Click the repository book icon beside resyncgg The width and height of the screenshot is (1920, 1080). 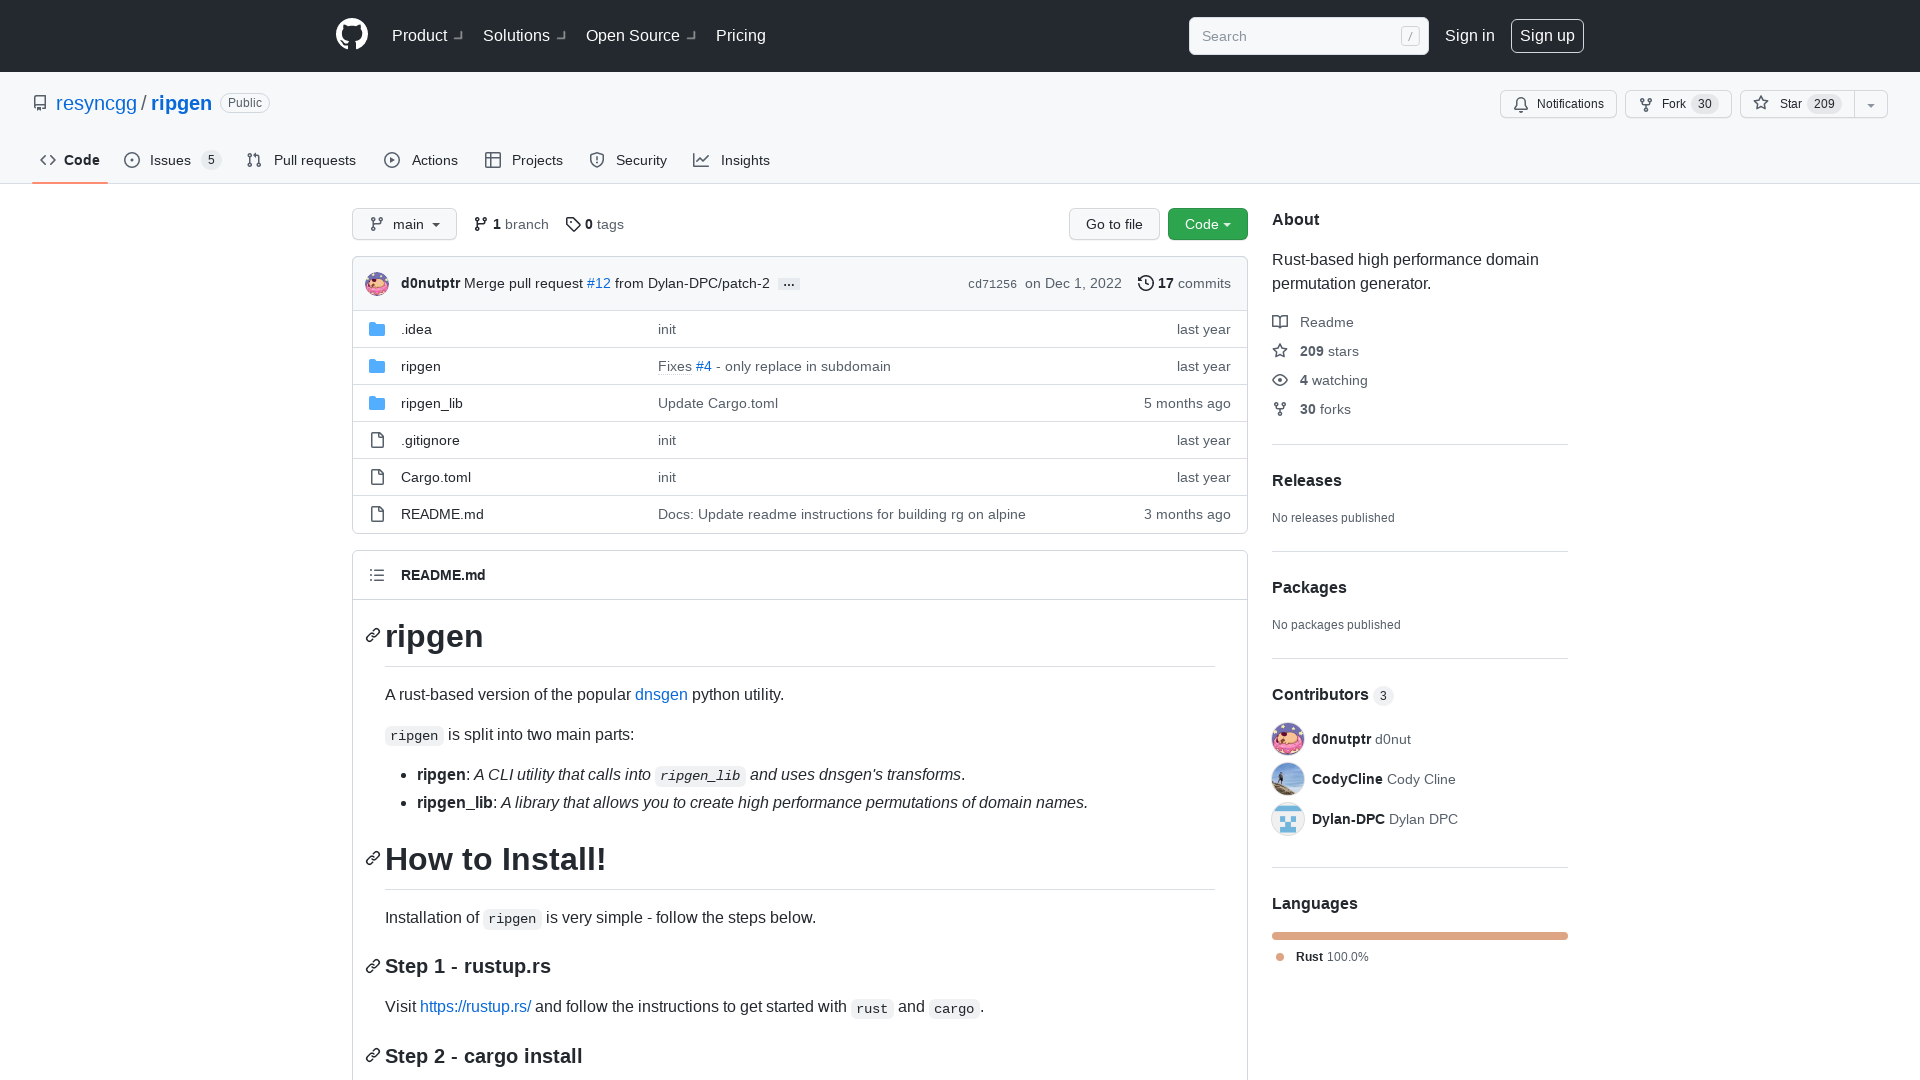(x=40, y=103)
